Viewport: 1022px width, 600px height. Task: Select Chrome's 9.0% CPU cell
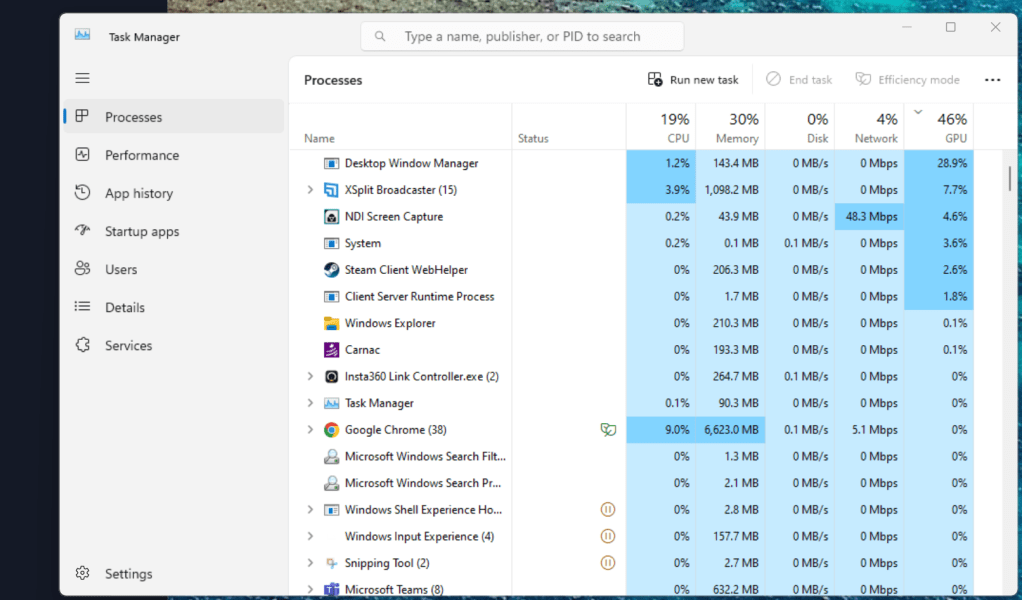pyautogui.click(x=661, y=430)
